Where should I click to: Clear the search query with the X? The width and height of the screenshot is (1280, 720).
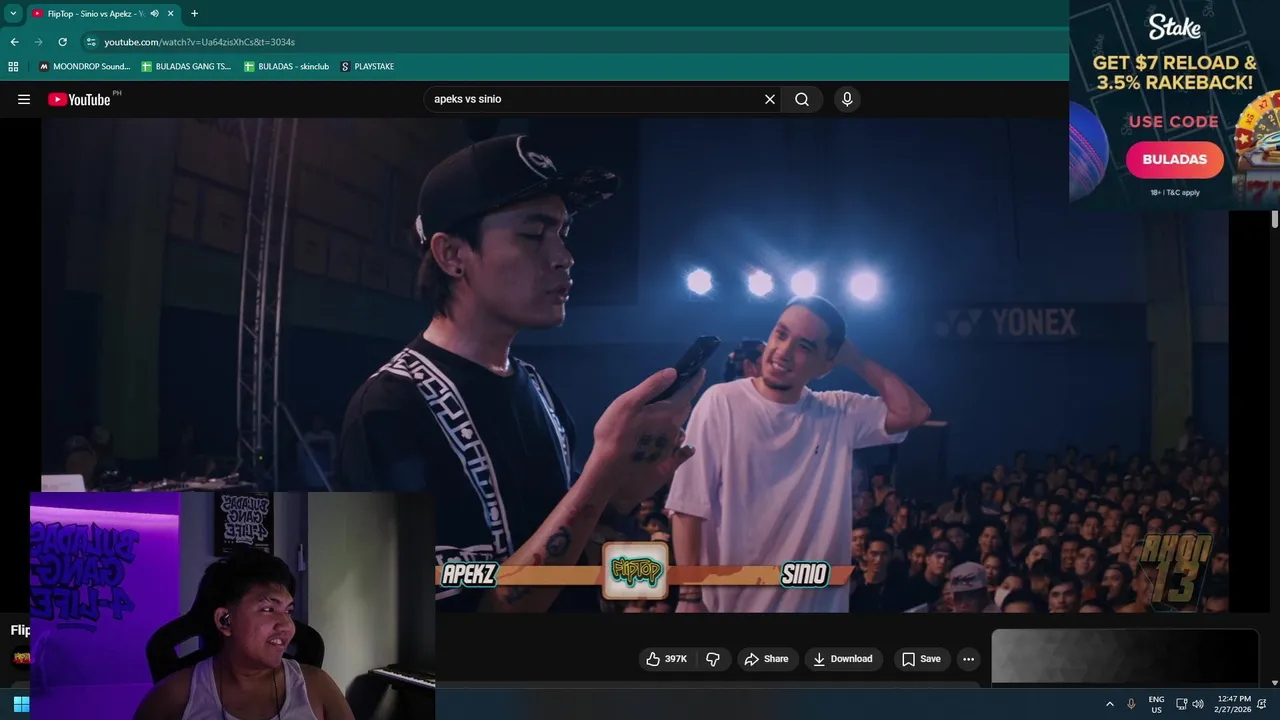click(x=770, y=99)
